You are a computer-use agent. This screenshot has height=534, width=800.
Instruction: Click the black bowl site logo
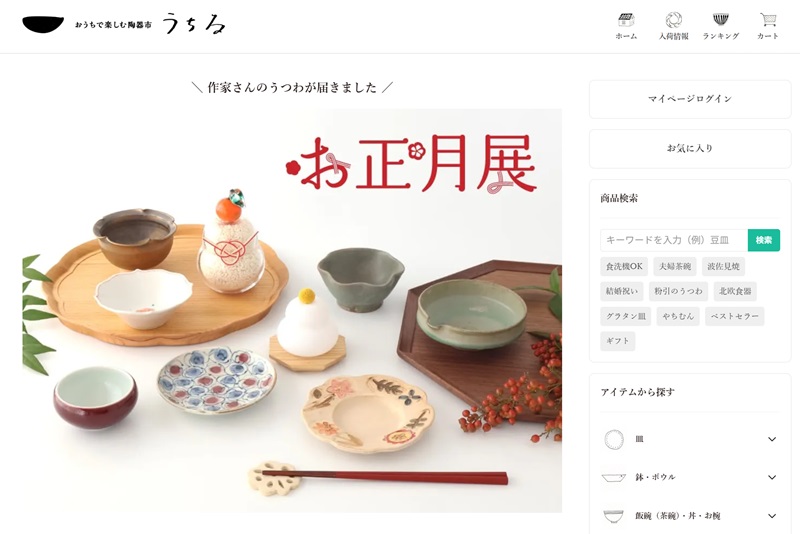43,24
